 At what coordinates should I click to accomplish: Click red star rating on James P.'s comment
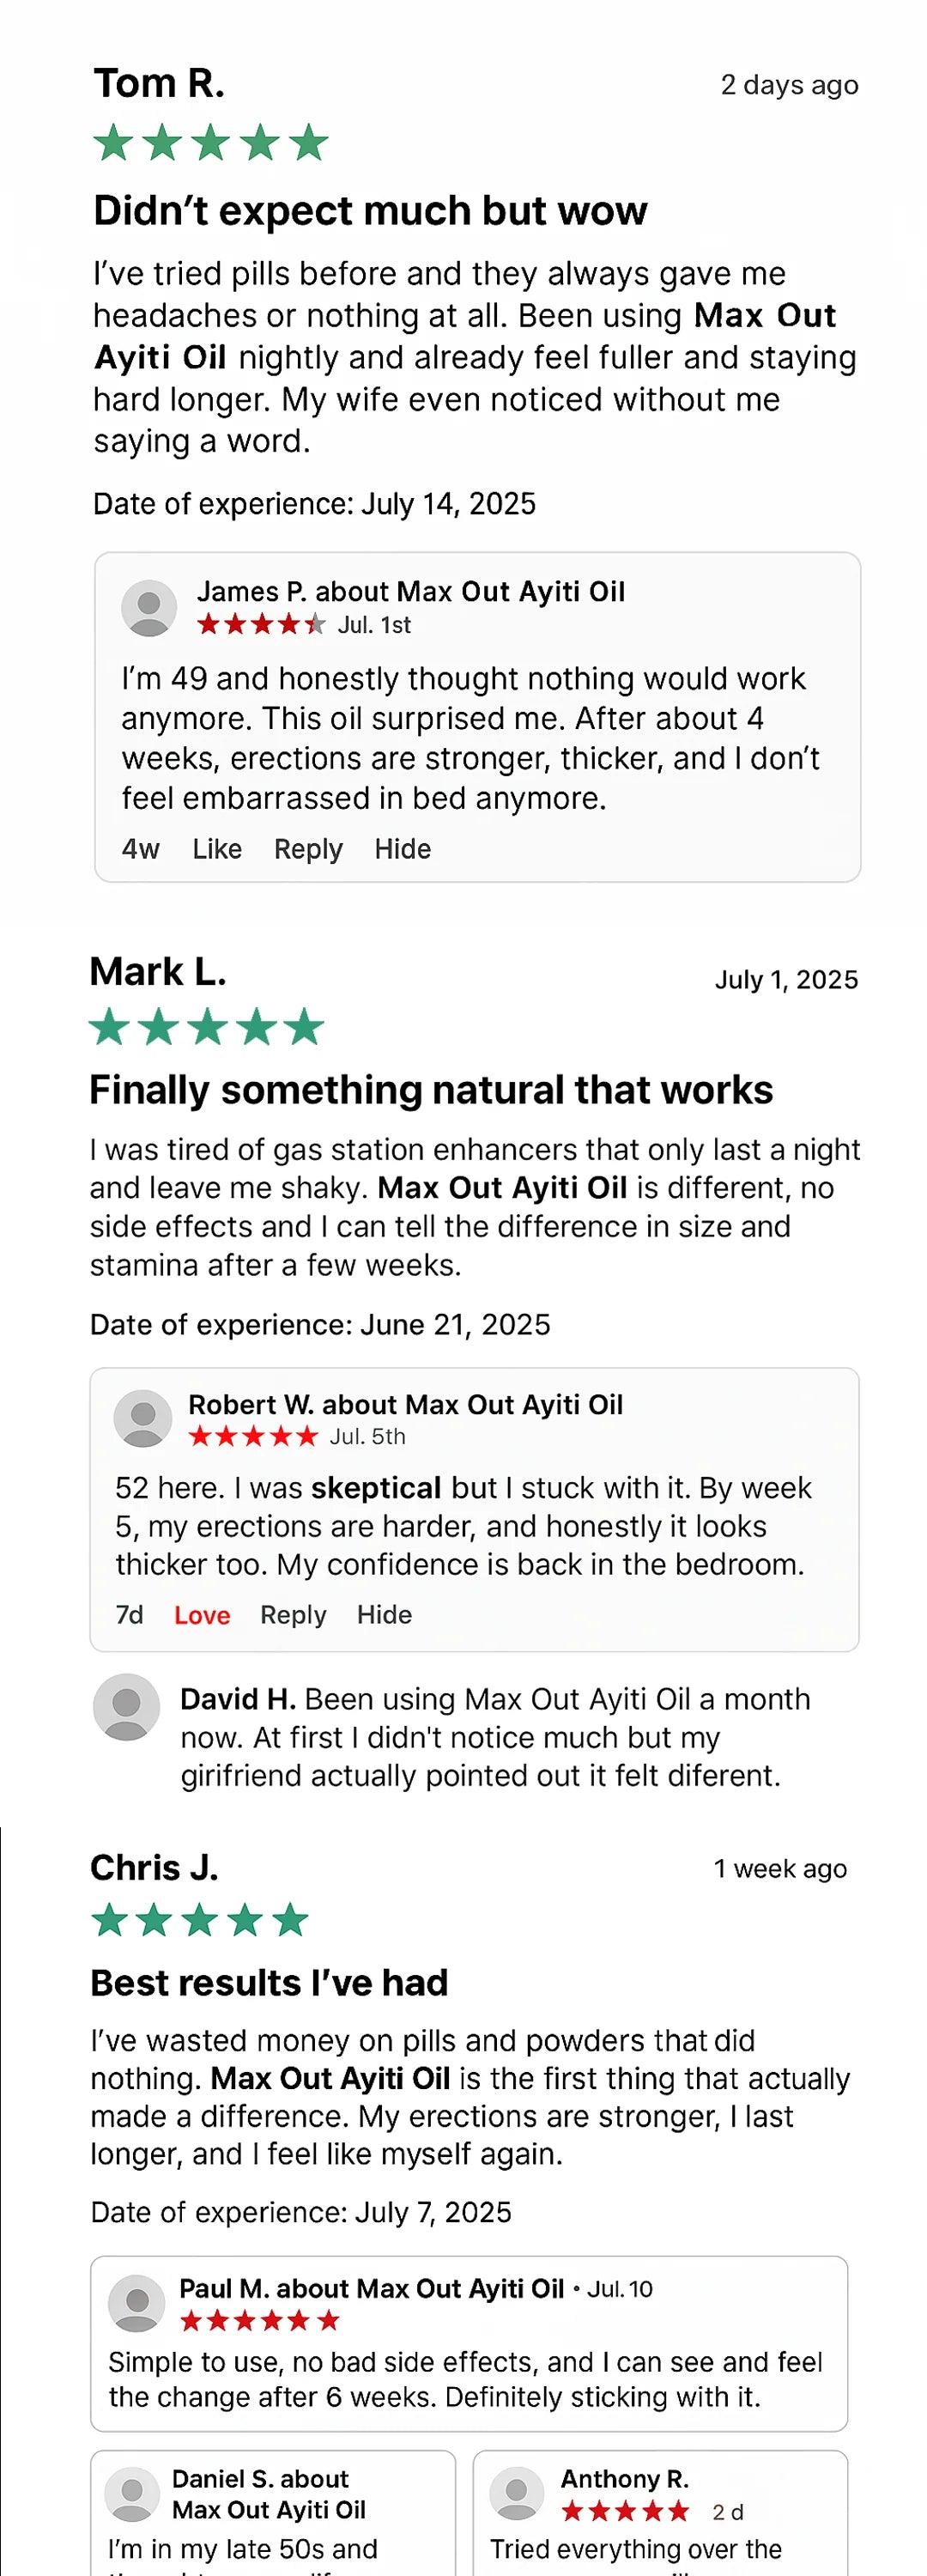pyautogui.click(x=261, y=625)
